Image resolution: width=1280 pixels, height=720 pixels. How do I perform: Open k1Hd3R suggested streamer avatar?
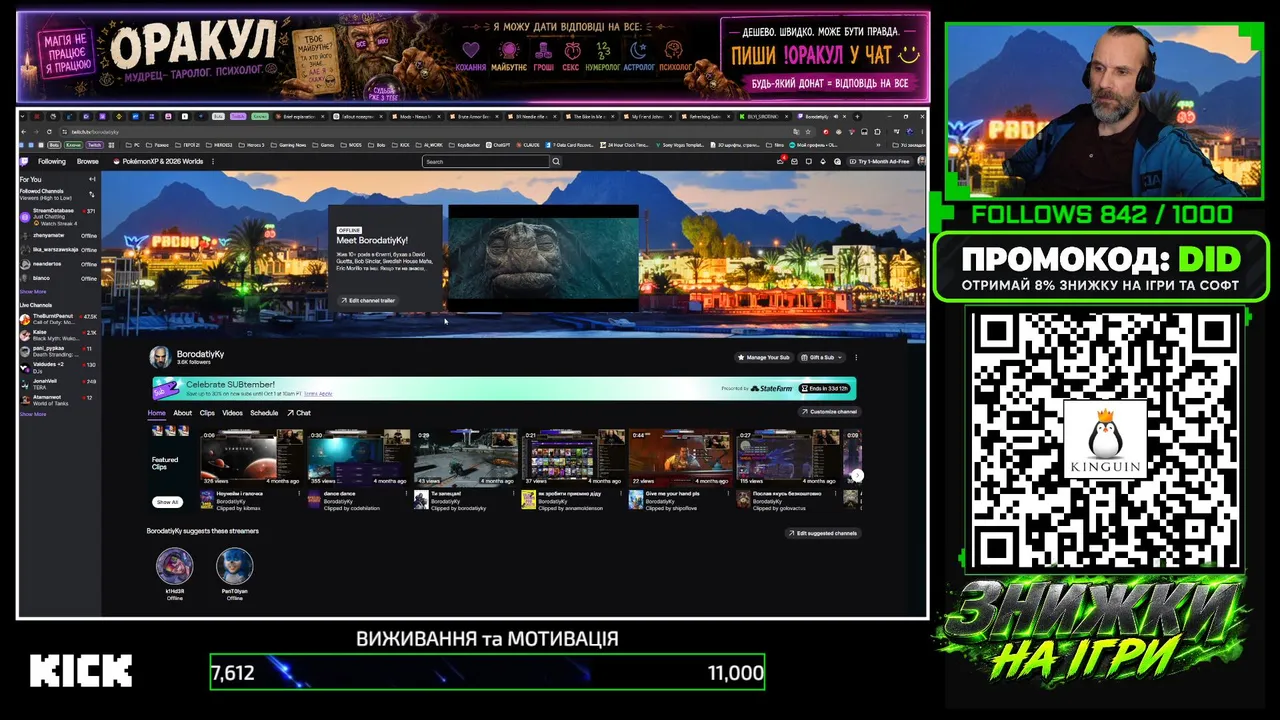click(x=175, y=566)
